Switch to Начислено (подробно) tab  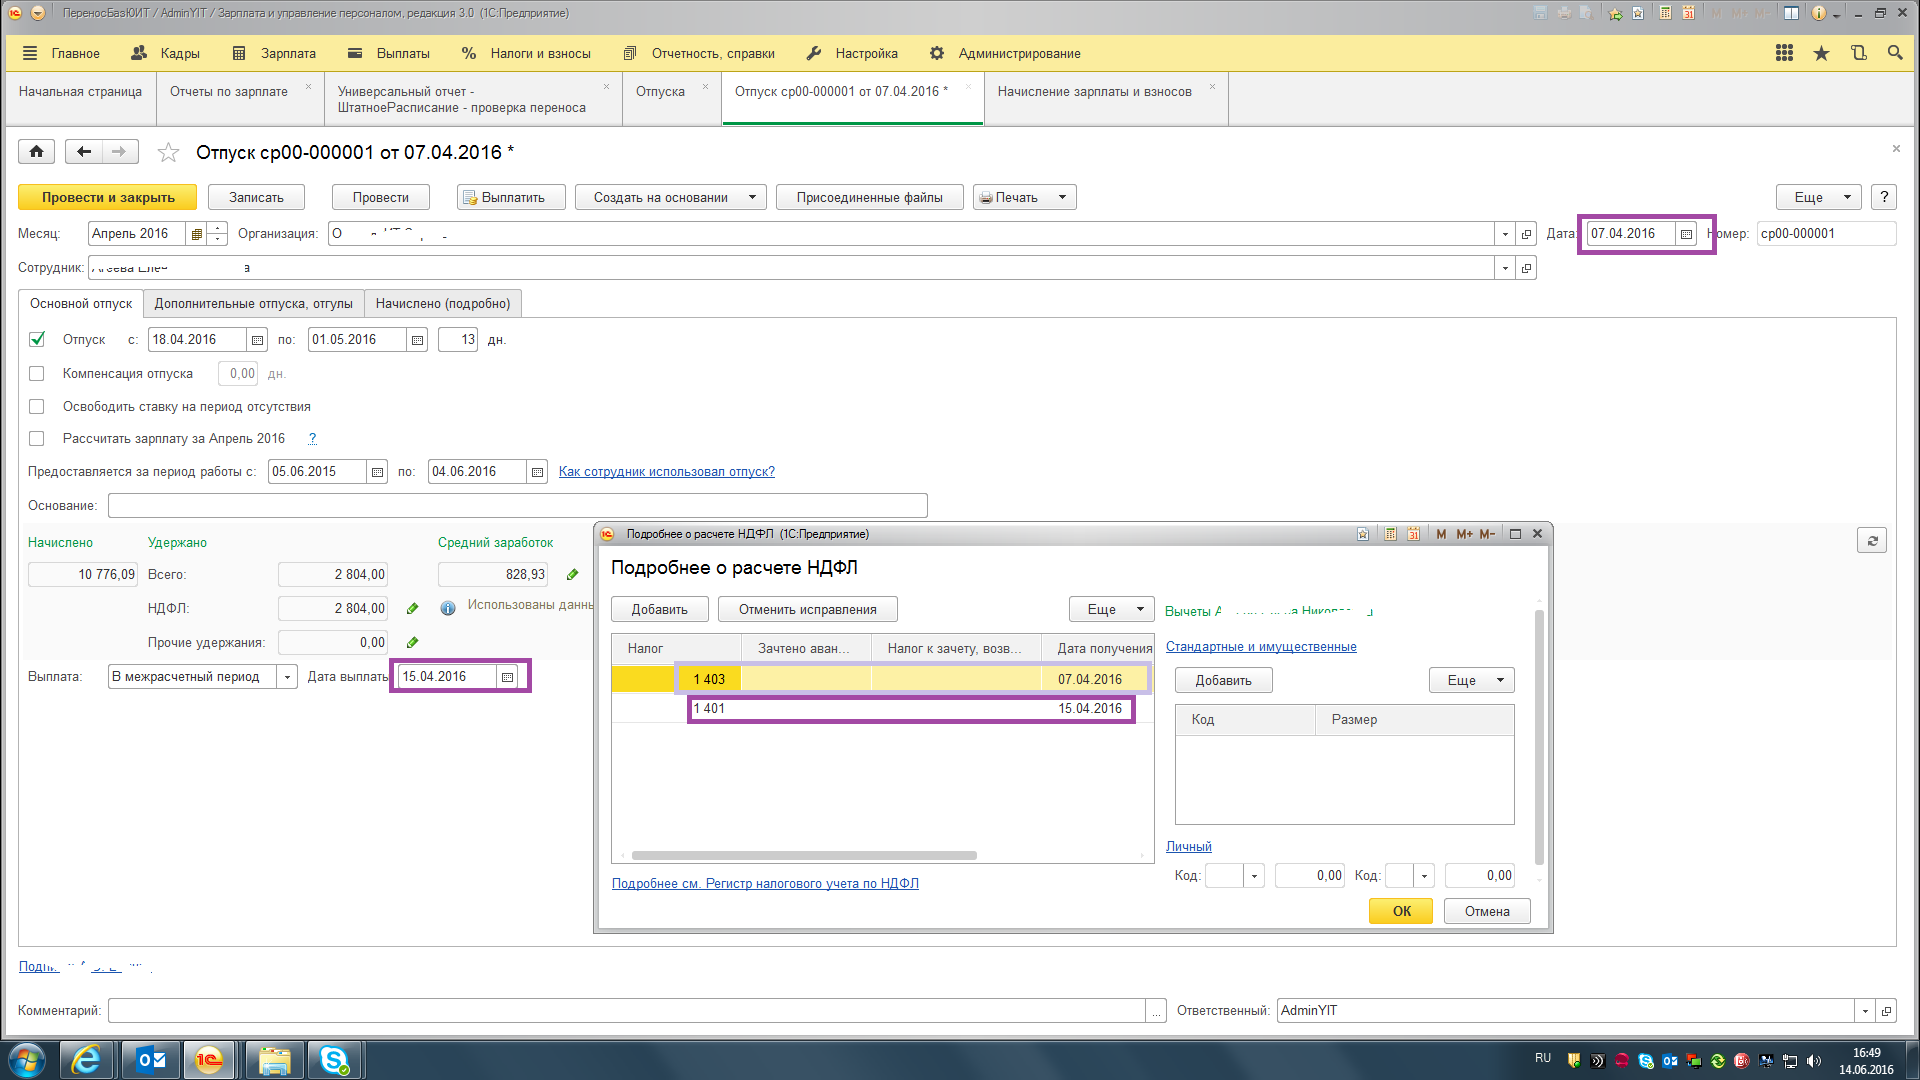(443, 304)
